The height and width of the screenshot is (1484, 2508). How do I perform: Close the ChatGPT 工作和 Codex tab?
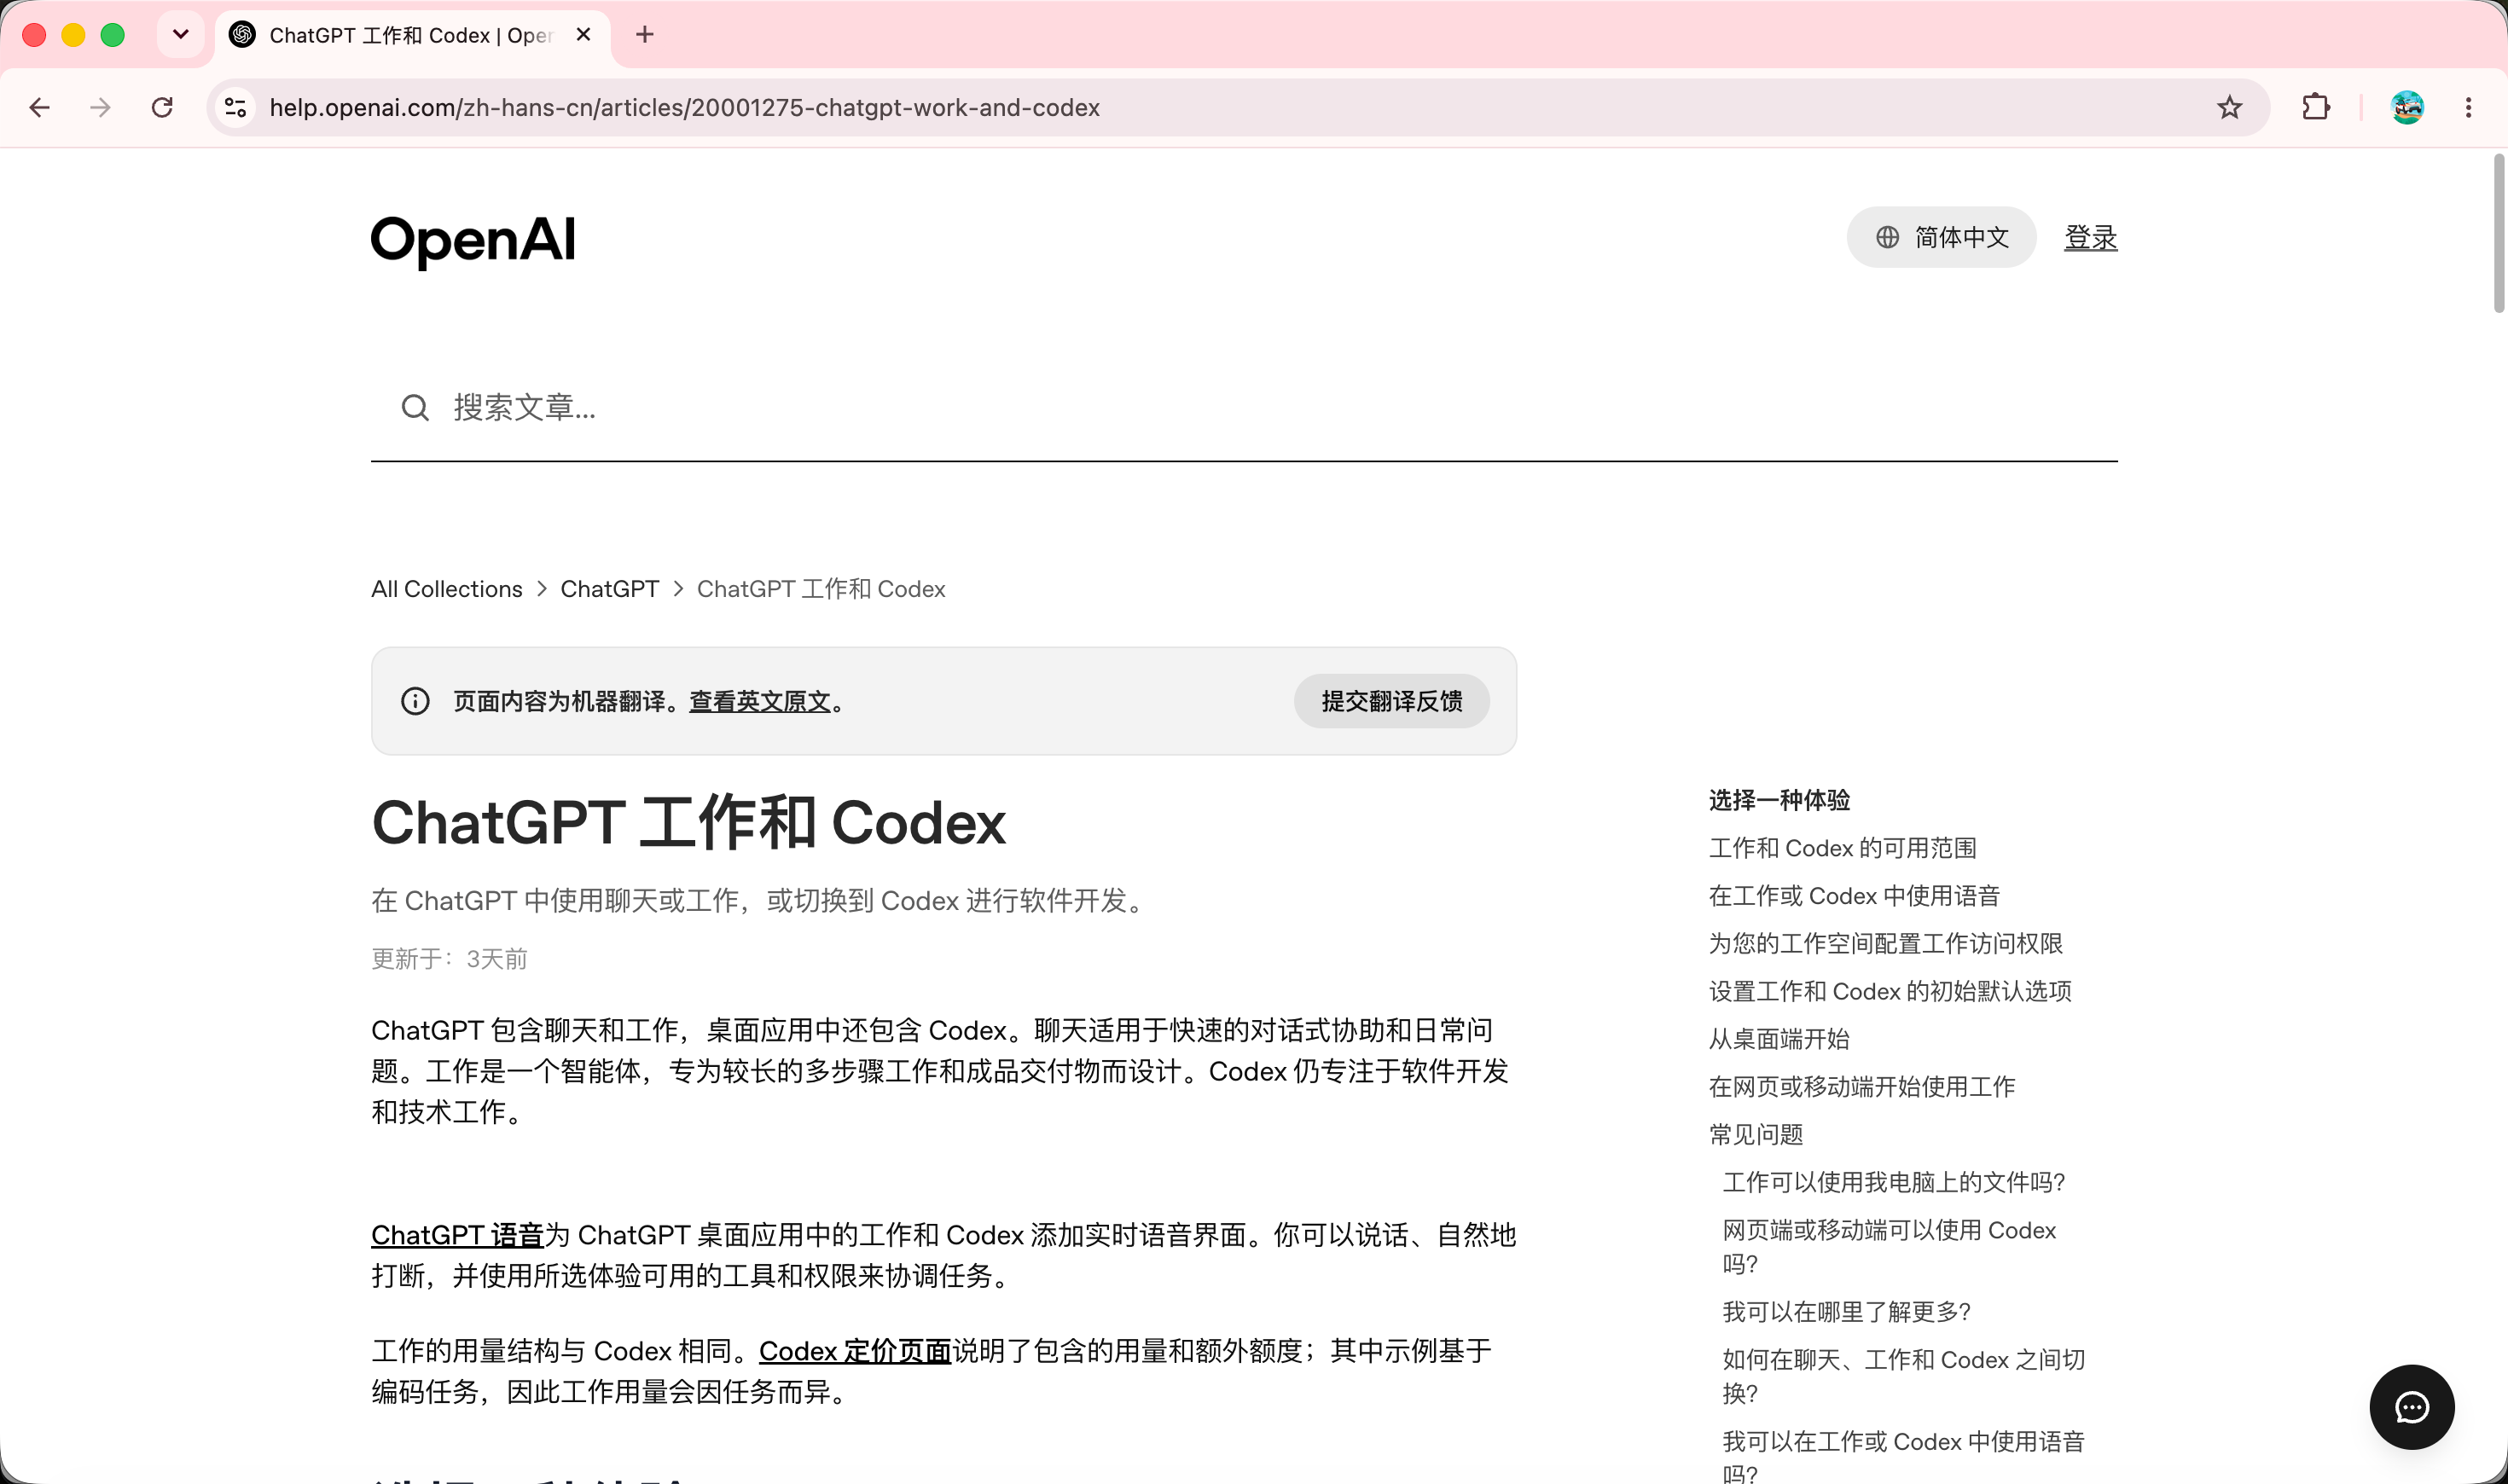[x=584, y=35]
